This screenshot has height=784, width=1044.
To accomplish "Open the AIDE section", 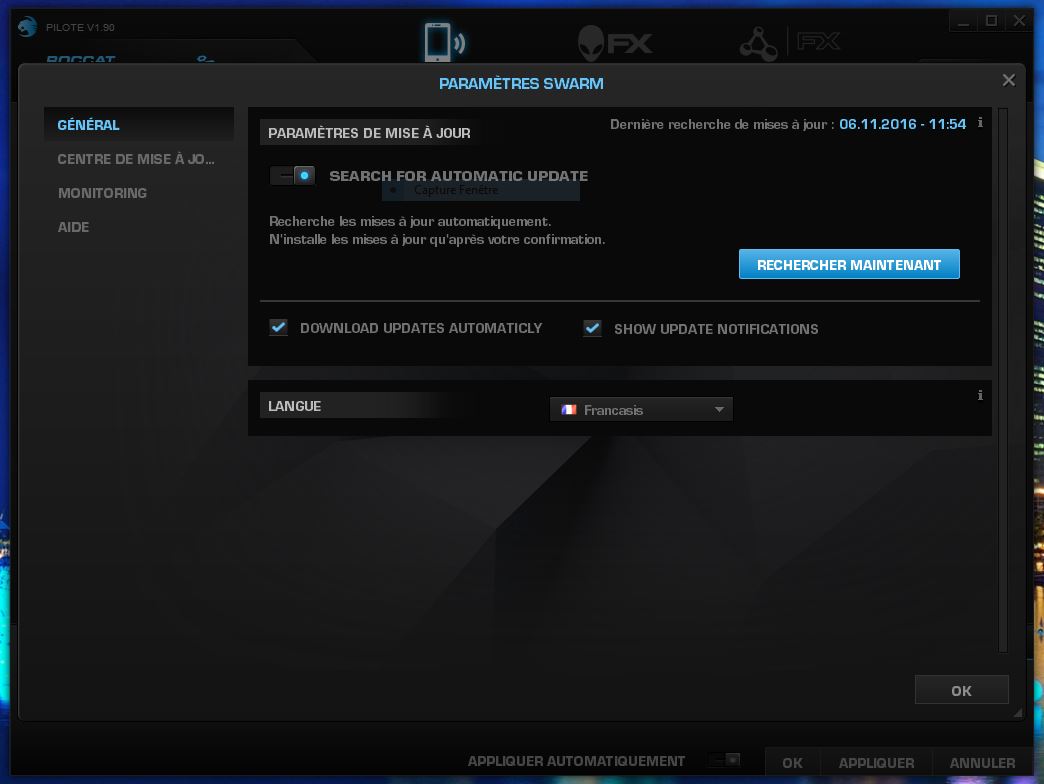I will point(73,227).
